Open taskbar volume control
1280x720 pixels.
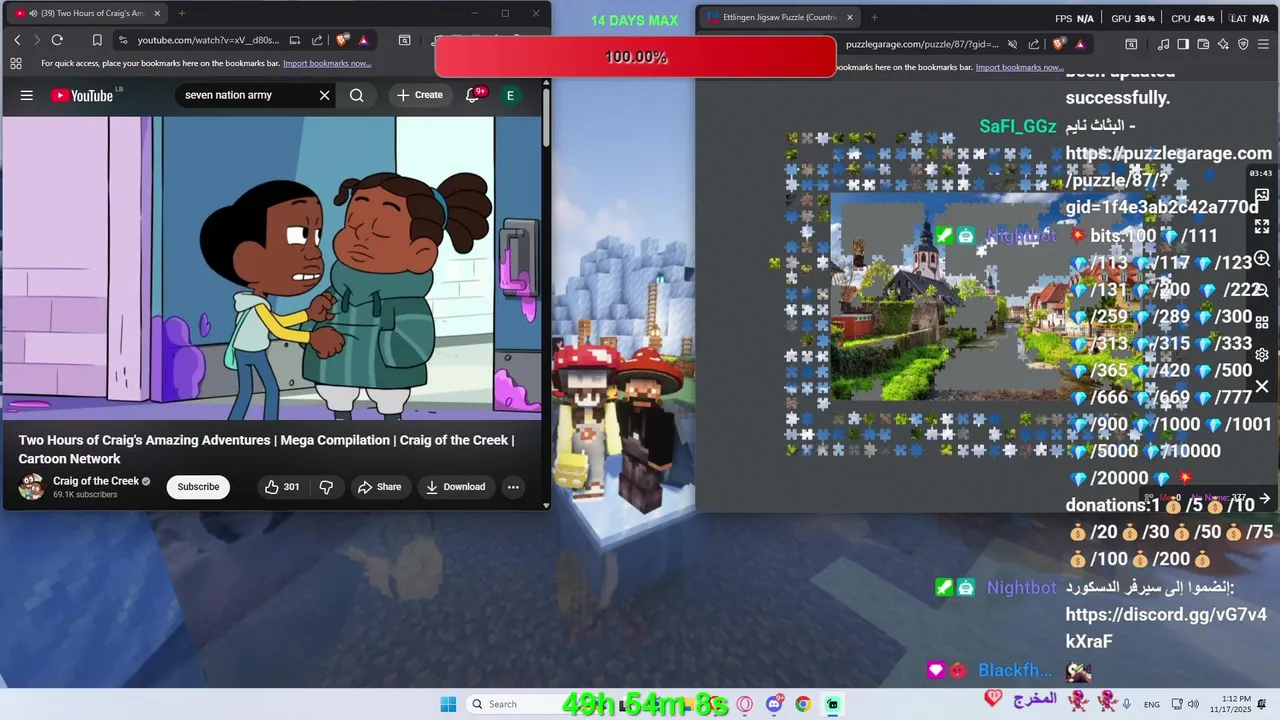coord(1192,704)
